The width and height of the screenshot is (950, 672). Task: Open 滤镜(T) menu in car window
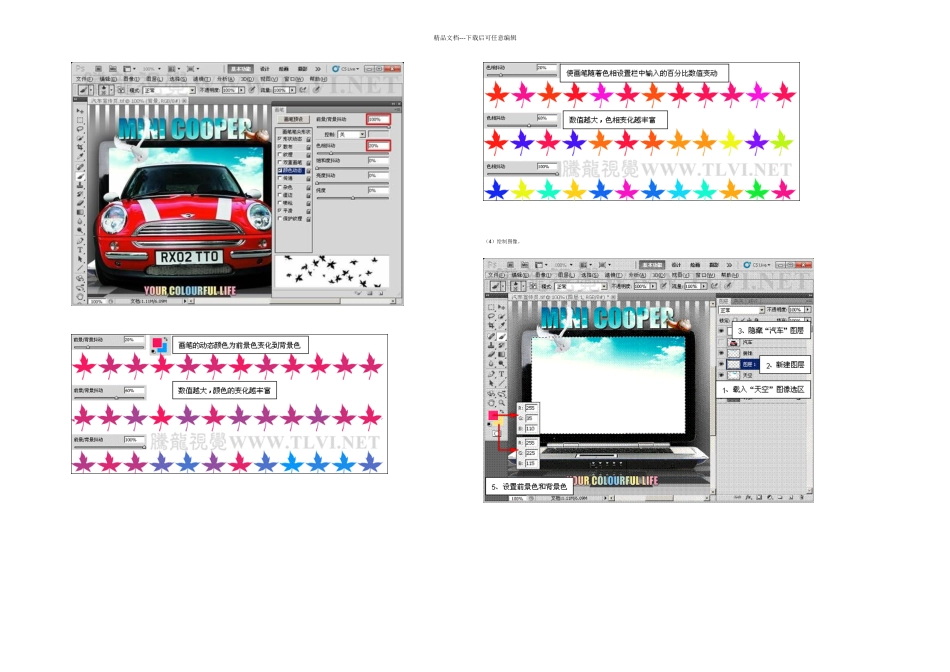[202, 79]
